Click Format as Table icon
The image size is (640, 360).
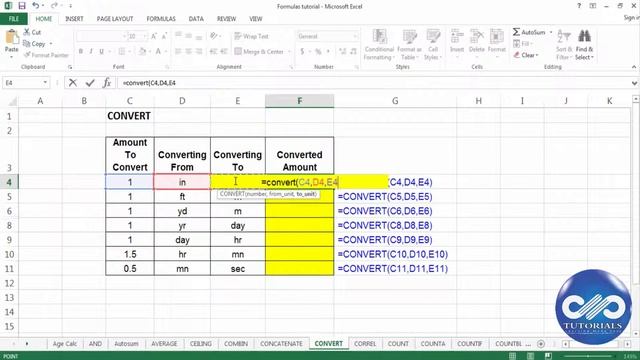coord(409,36)
